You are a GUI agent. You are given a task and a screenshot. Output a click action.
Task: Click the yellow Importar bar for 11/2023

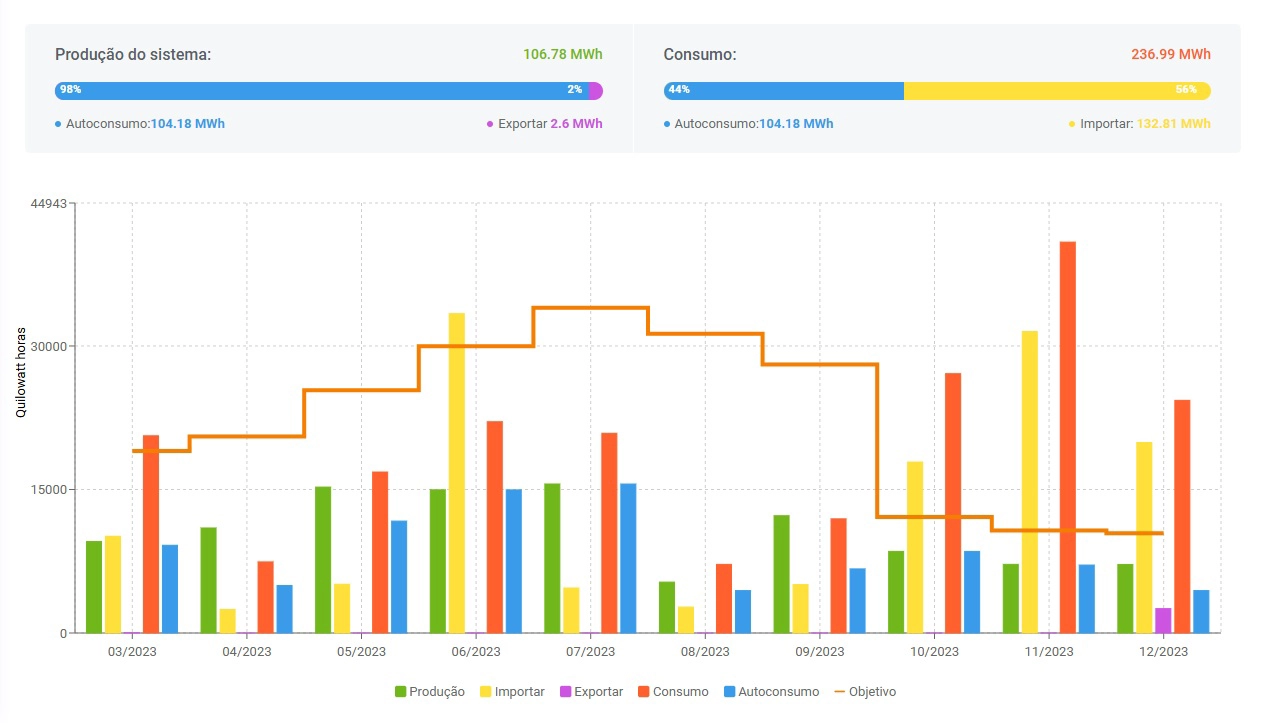tap(1030, 482)
